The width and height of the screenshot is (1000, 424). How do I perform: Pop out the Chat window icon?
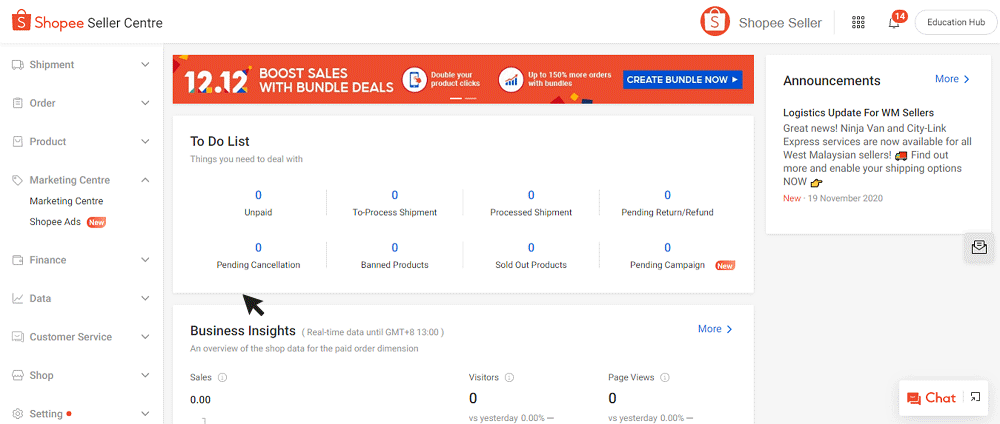975,398
